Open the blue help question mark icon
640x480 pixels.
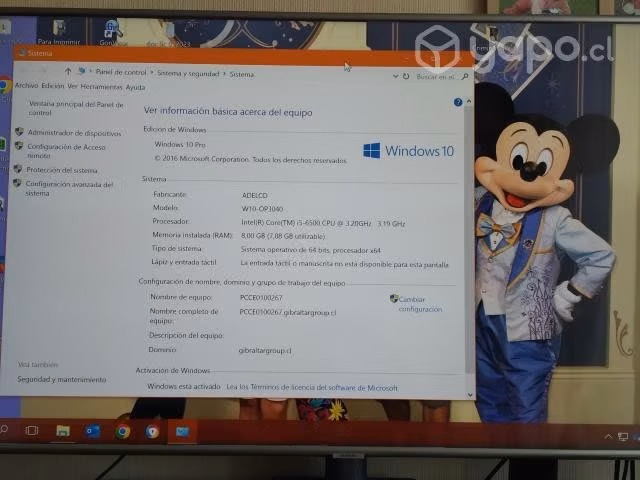point(458,102)
